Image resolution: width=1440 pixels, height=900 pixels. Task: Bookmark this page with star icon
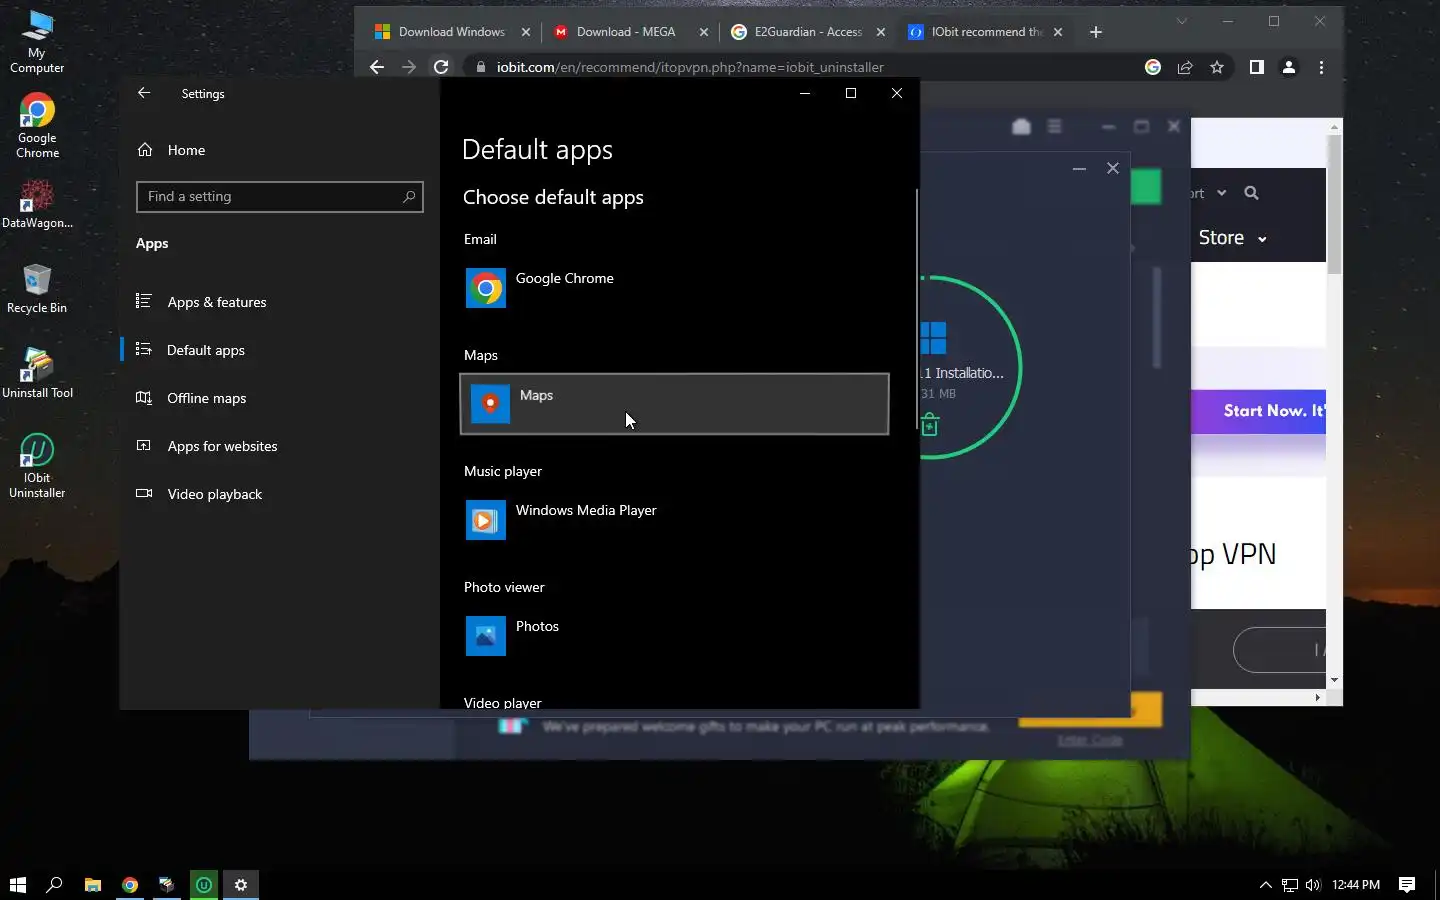1217,67
